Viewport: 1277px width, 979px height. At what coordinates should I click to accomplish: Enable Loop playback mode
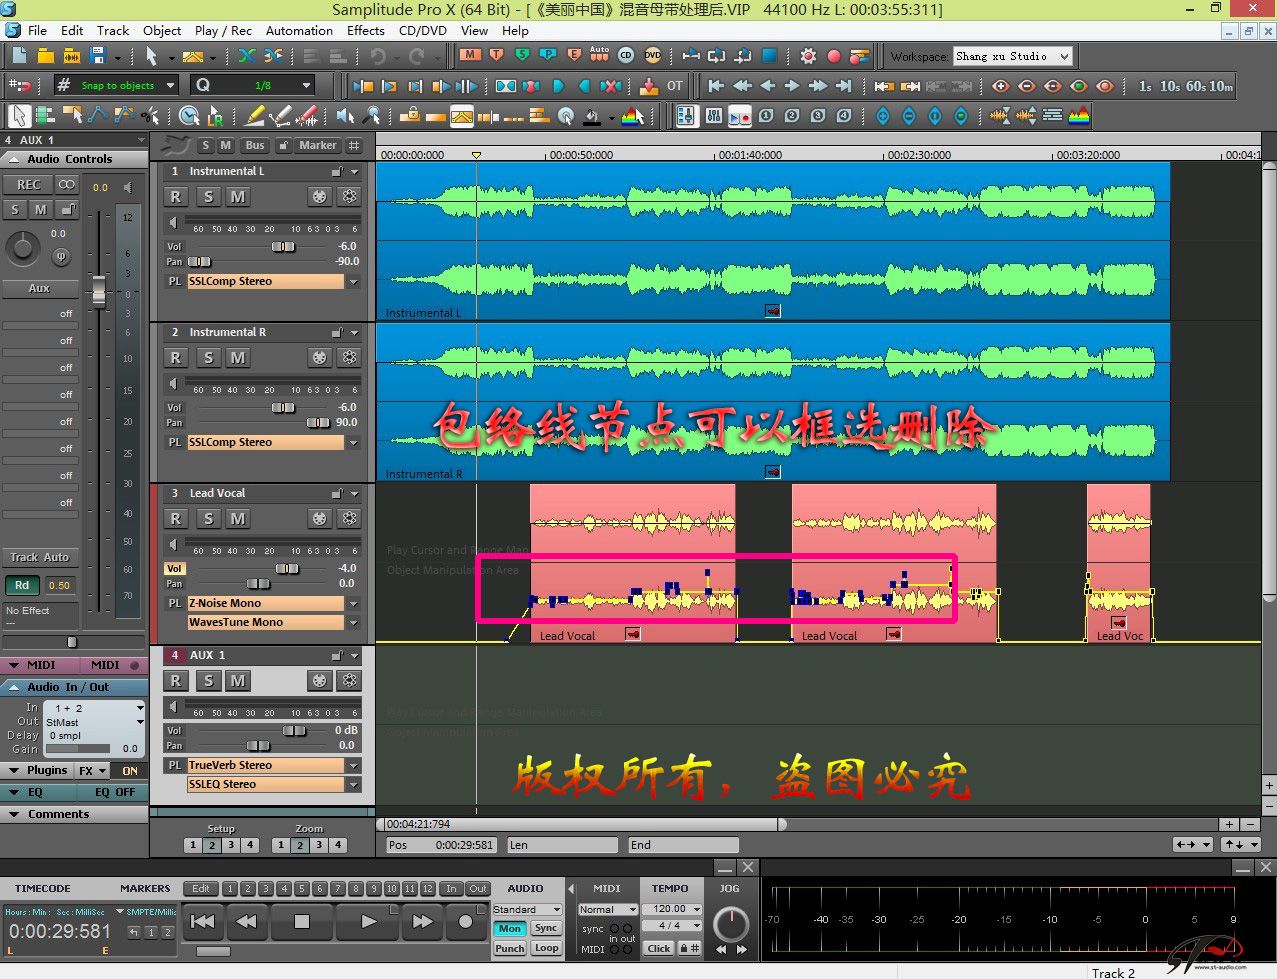click(546, 948)
